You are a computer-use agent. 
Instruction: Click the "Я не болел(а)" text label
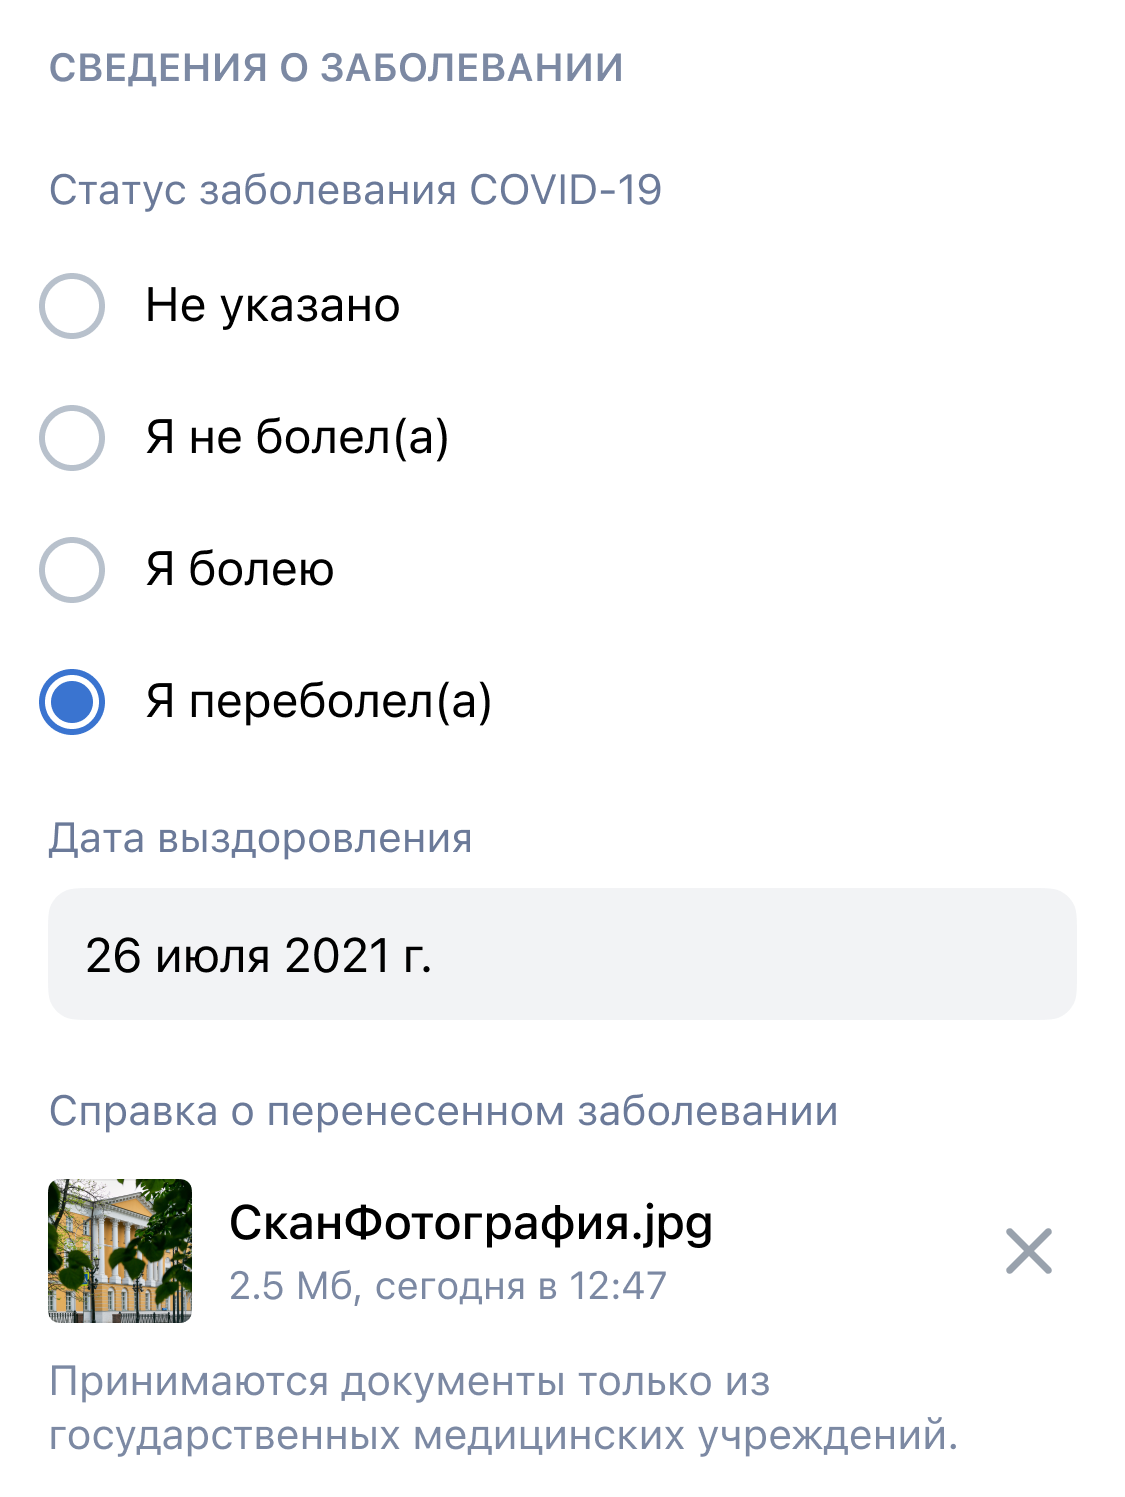click(297, 438)
